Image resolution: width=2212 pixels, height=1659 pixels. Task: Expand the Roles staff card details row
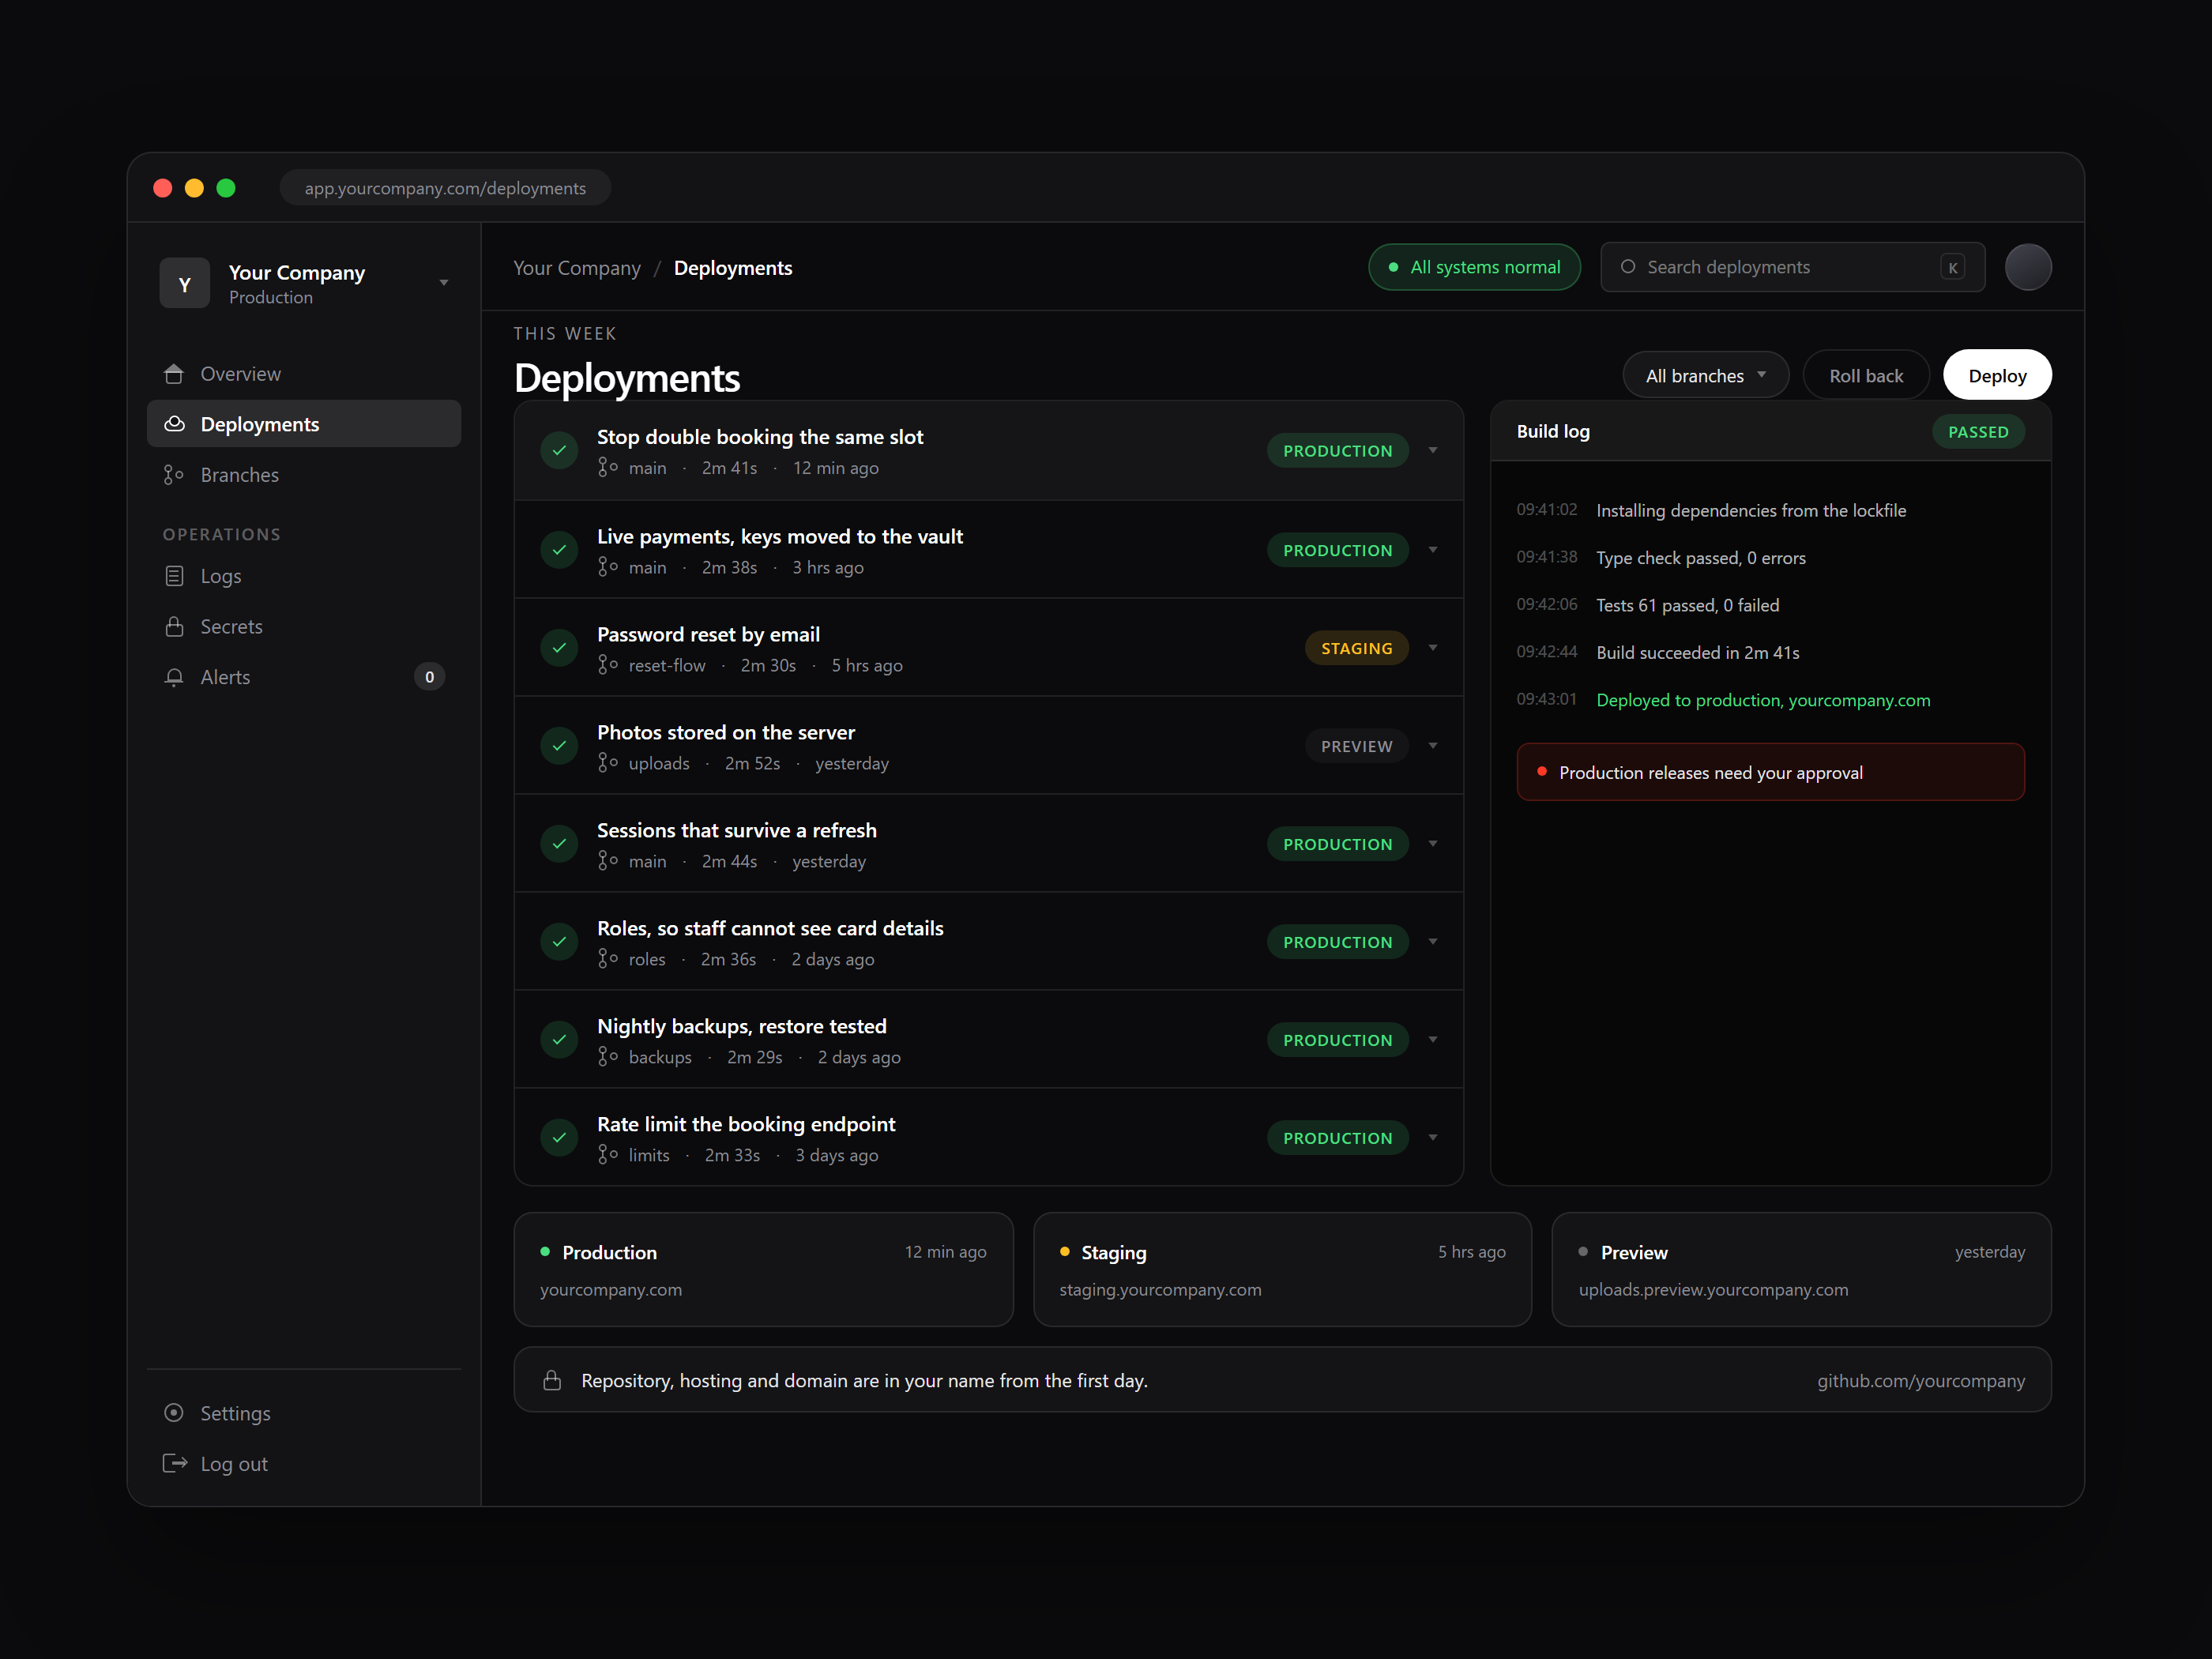coord(1433,942)
